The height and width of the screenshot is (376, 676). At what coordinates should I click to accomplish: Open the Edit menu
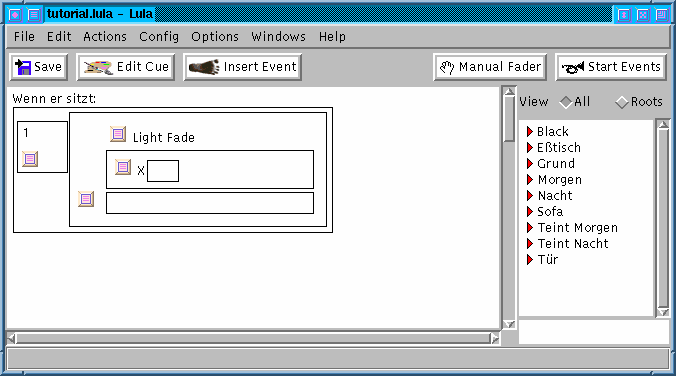59,37
